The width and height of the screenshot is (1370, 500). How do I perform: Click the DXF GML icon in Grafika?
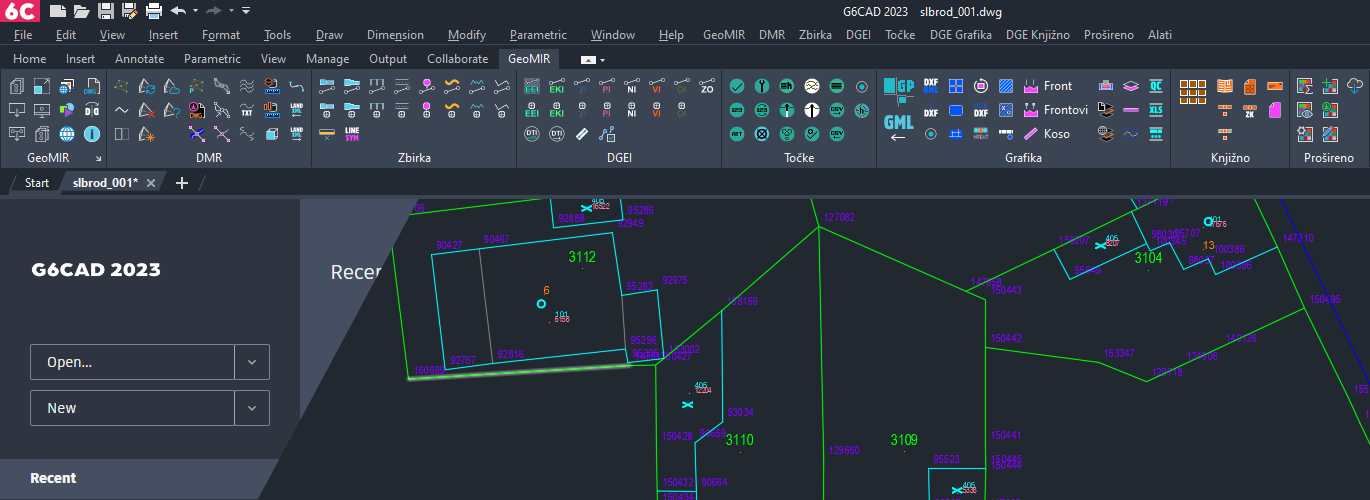[x=931, y=86]
